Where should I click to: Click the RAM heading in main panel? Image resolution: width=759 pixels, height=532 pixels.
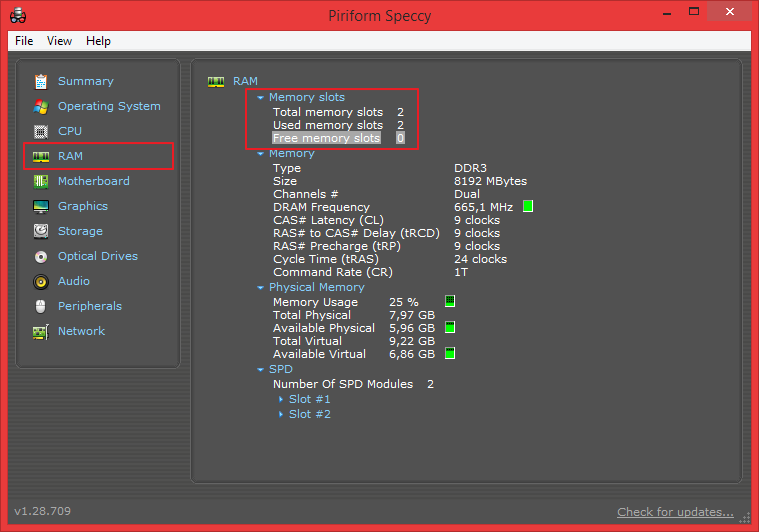click(245, 81)
